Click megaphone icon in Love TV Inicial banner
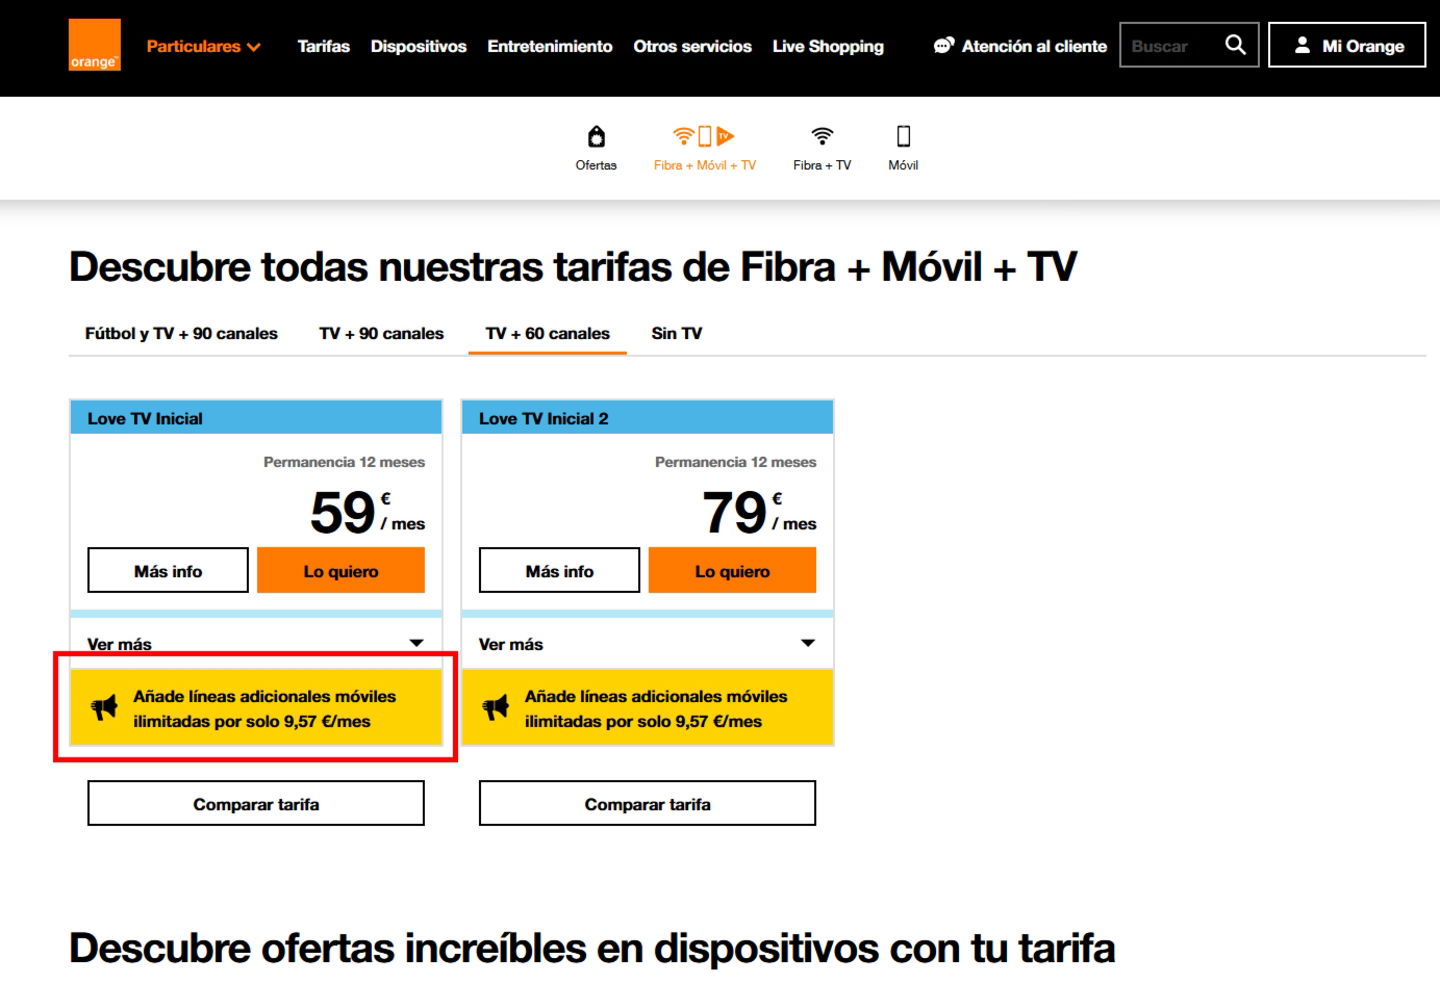Screen dimensions: 1440x984 click(104, 708)
